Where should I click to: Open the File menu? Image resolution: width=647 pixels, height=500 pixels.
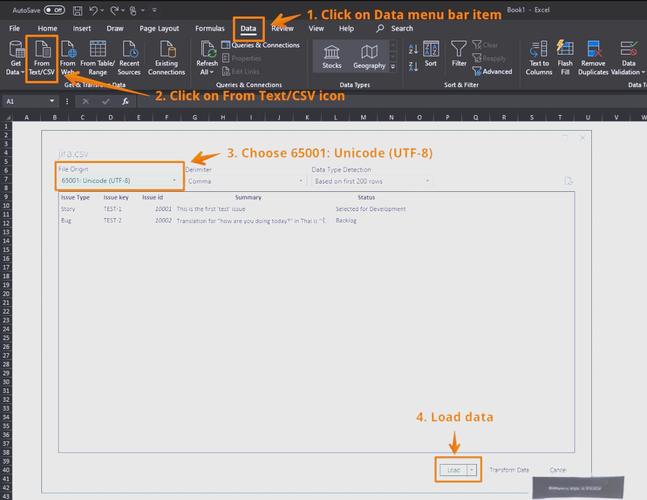(14, 28)
